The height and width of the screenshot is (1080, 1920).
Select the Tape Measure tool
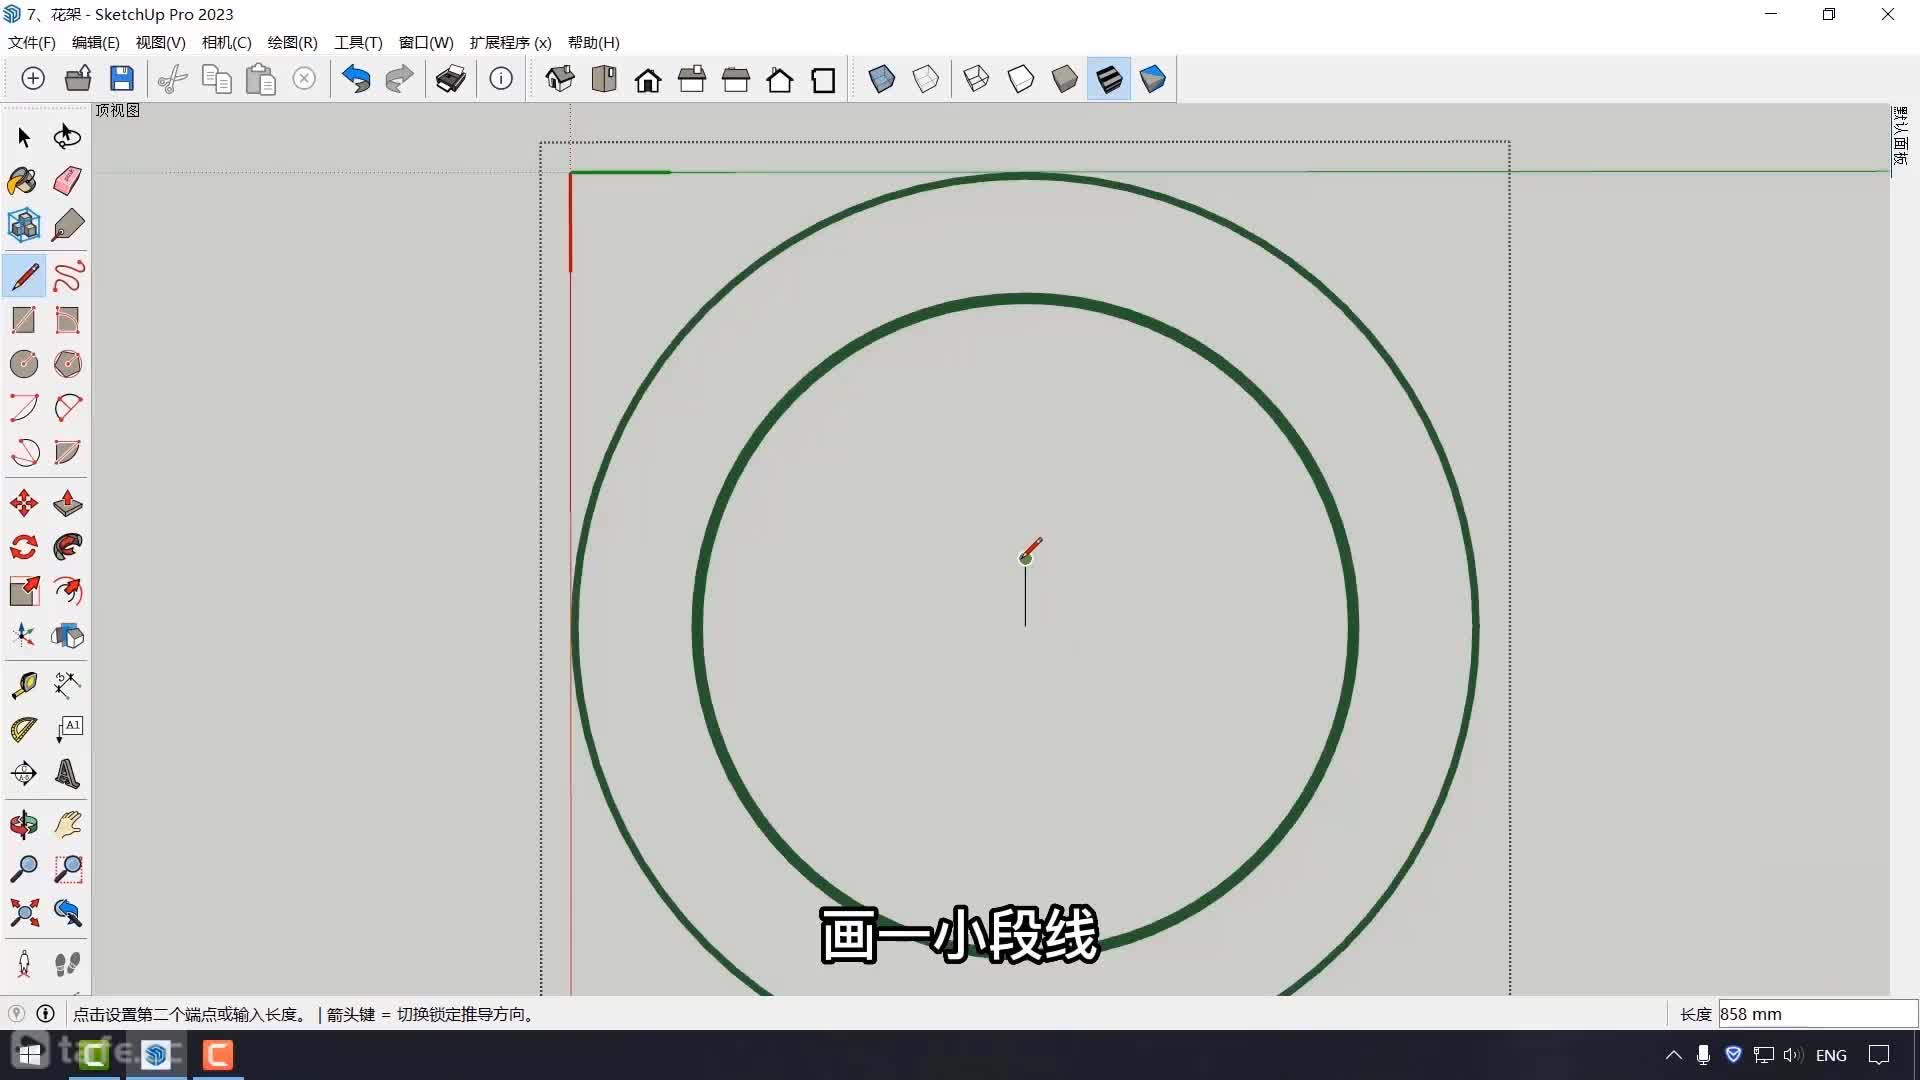[24, 685]
